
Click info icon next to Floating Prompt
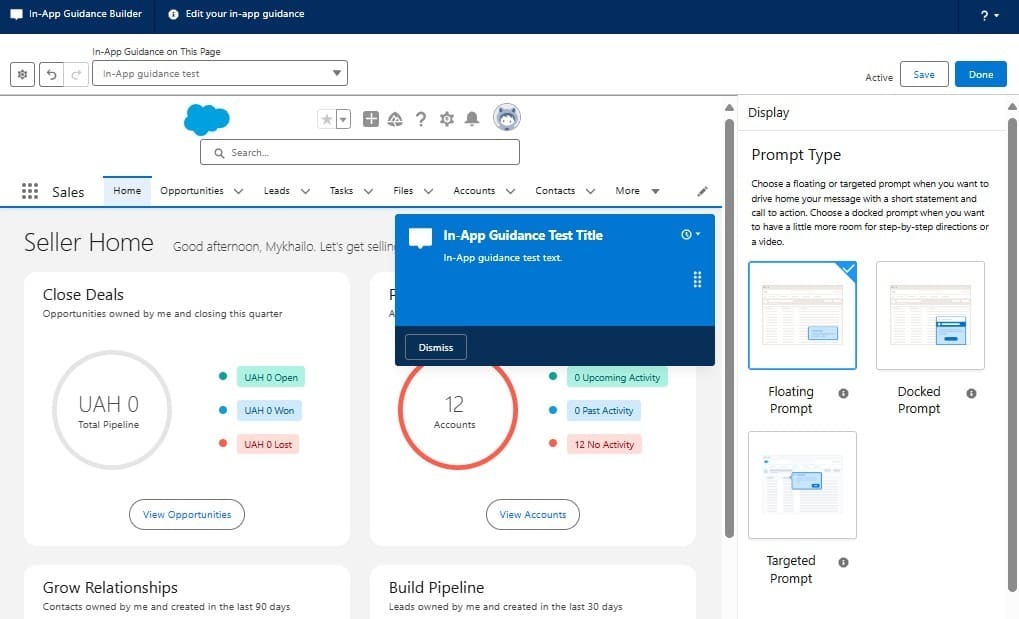pyautogui.click(x=844, y=393)
